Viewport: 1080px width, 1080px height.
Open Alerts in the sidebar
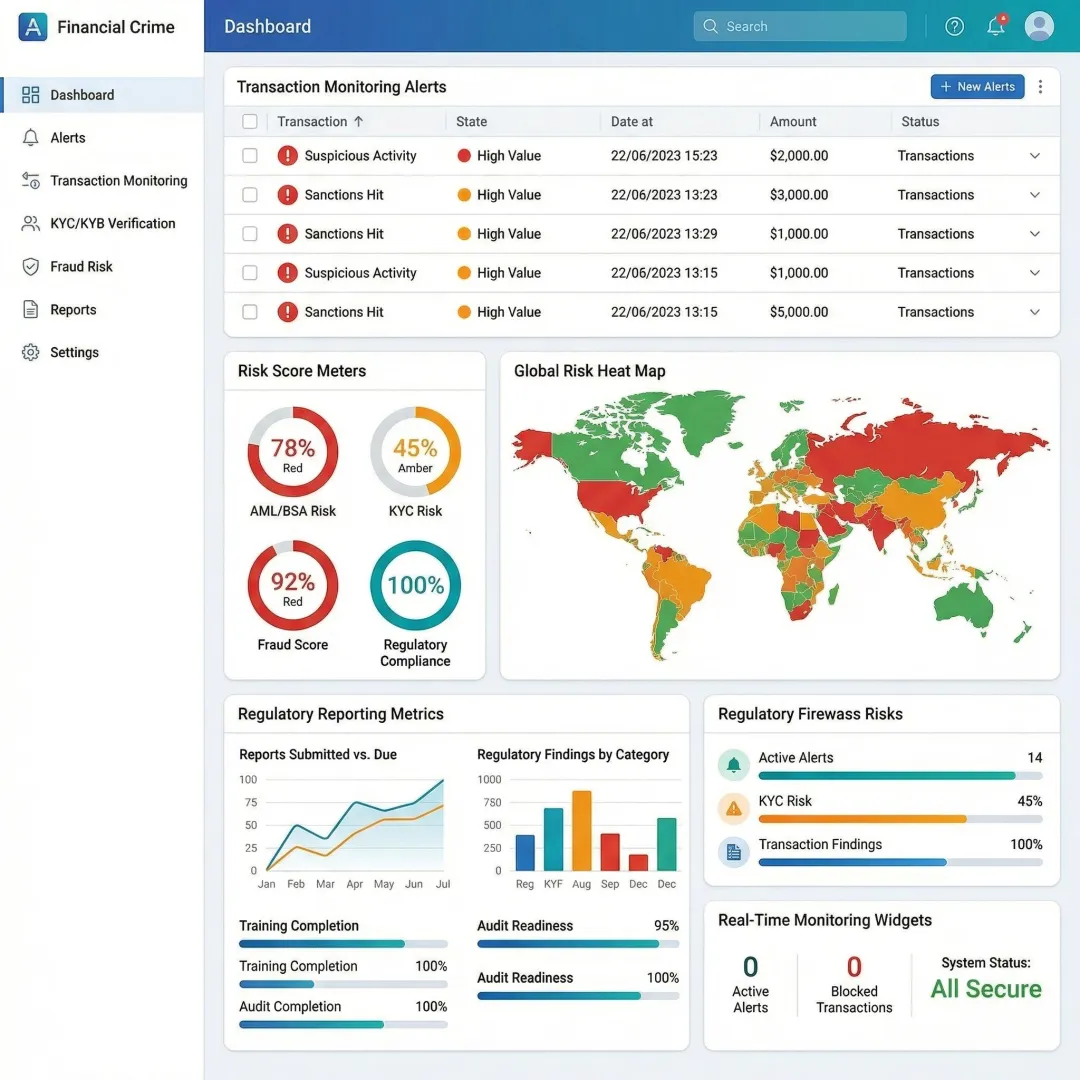tap(102, 138)
